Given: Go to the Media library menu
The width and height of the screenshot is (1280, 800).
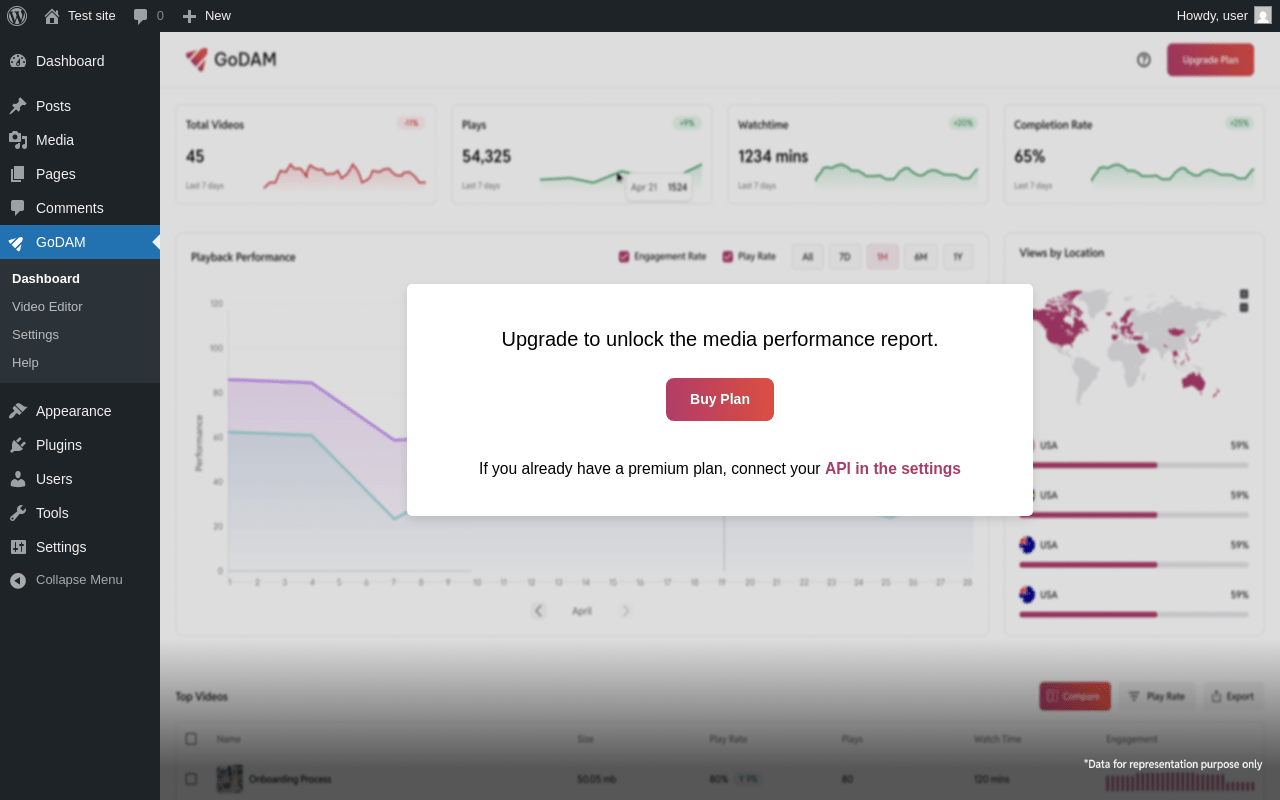Looking at the screenshot, I should (80, 140).
